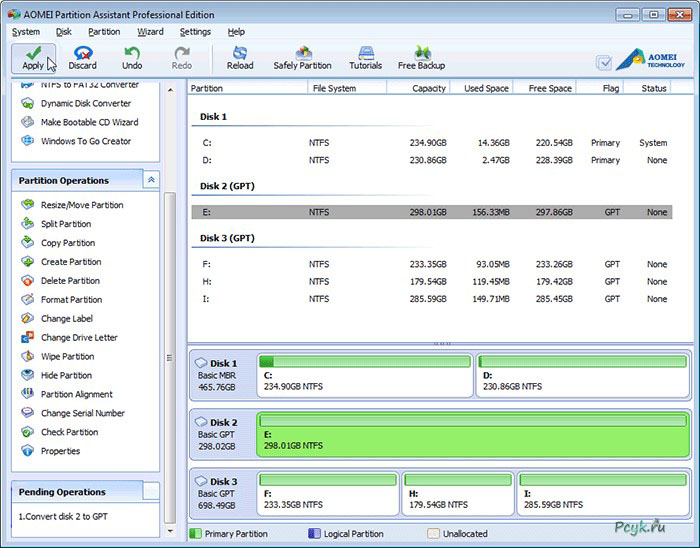Discard pending operations via toolbar
Screen dimensions: 700x548
point(83,58)
